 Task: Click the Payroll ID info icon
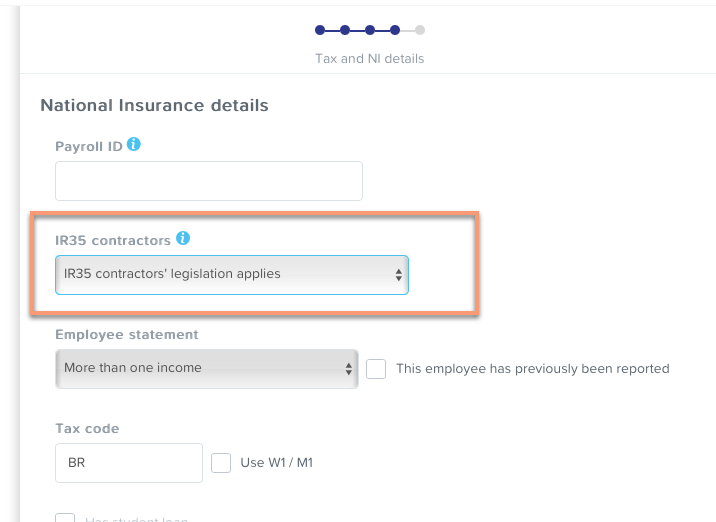click(x=134, y=145)
